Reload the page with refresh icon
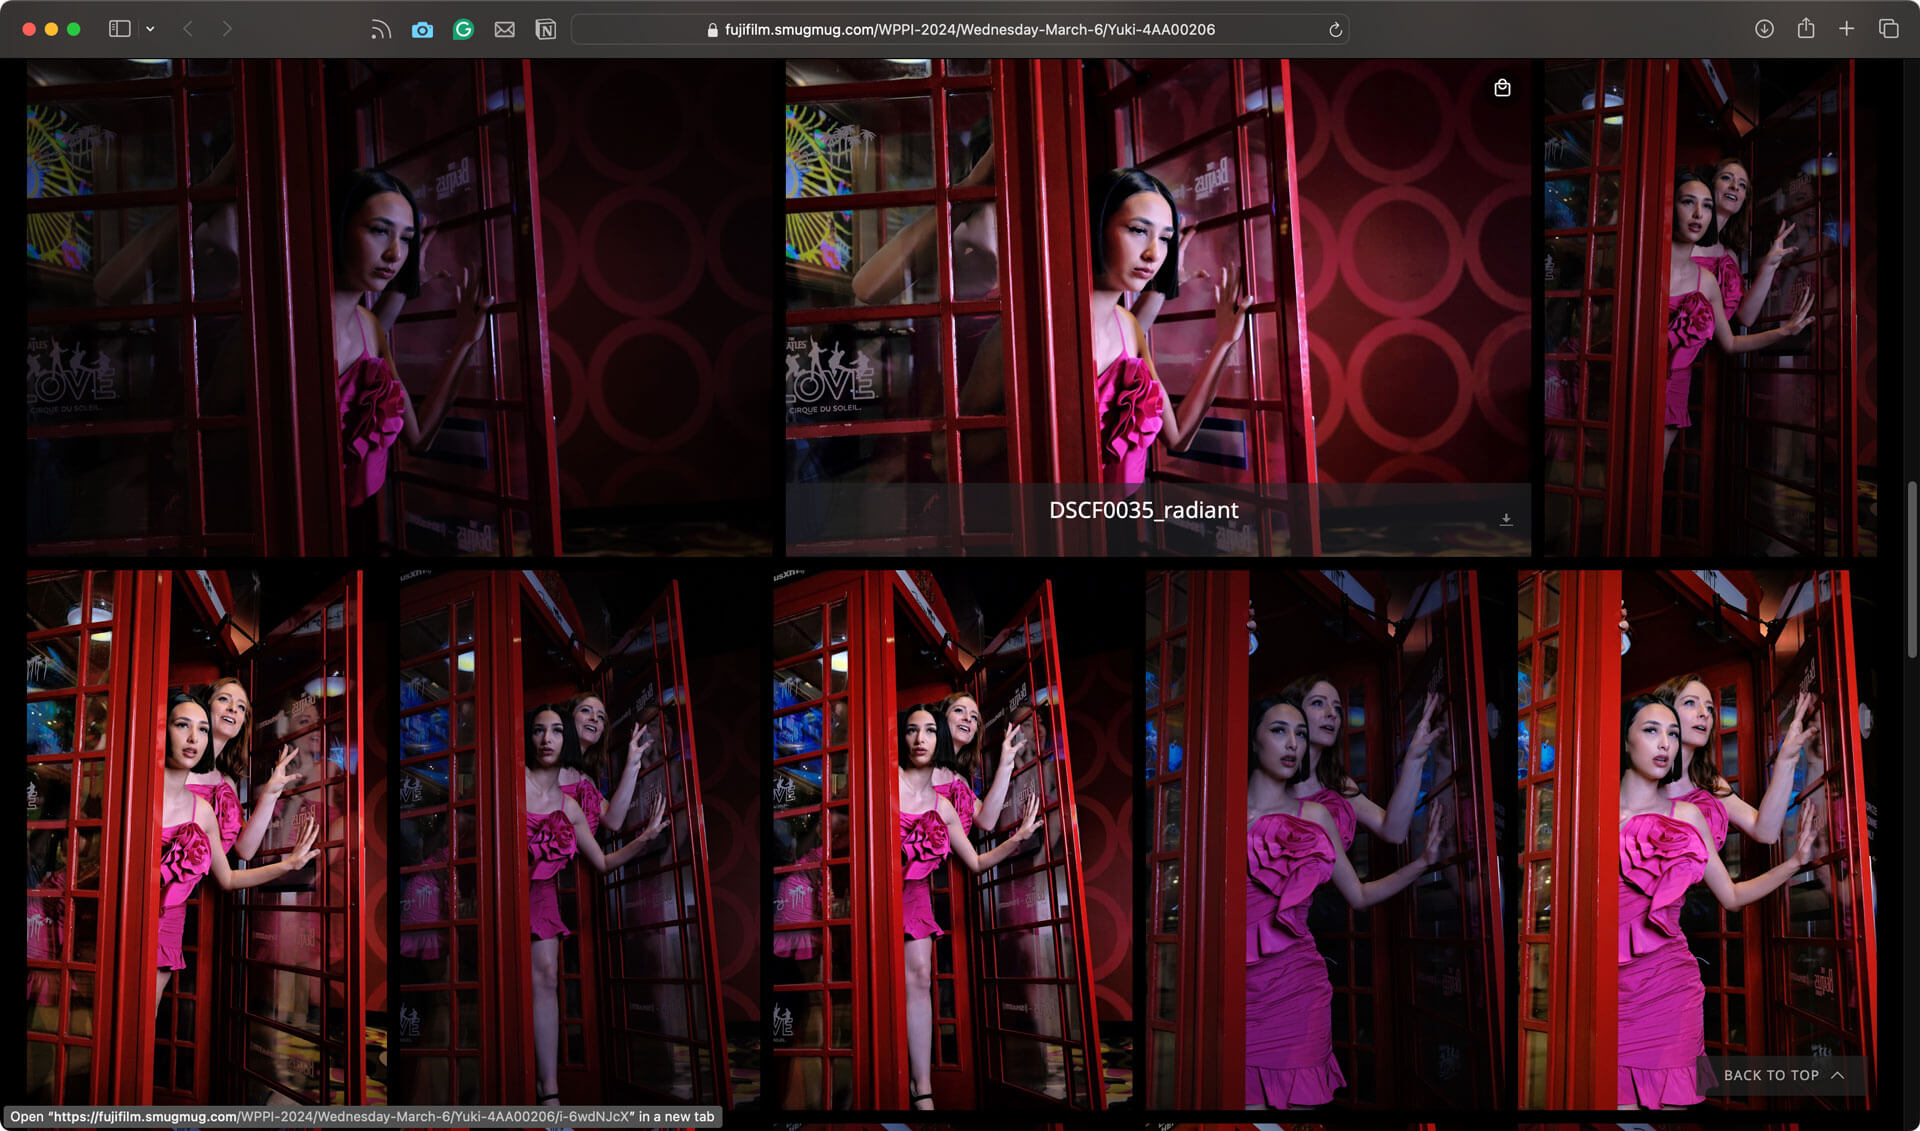This screenshot has height=1131, width=1920. coord(1335,30)
